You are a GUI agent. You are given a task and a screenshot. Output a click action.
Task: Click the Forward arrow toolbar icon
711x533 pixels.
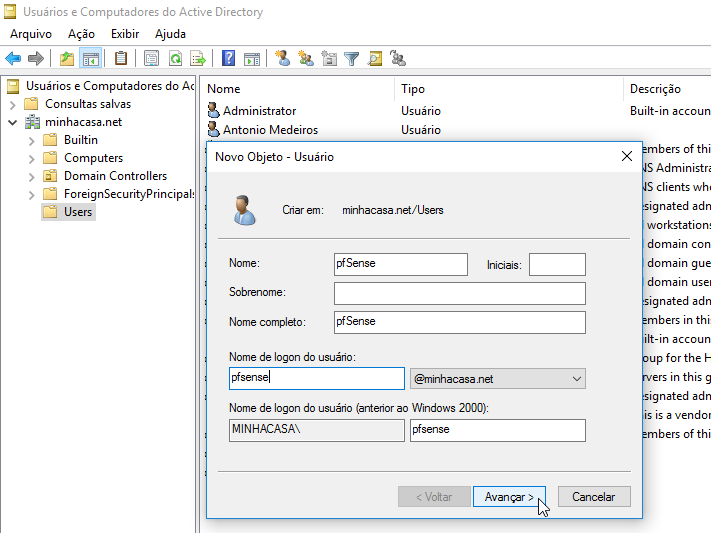(36, 59)
